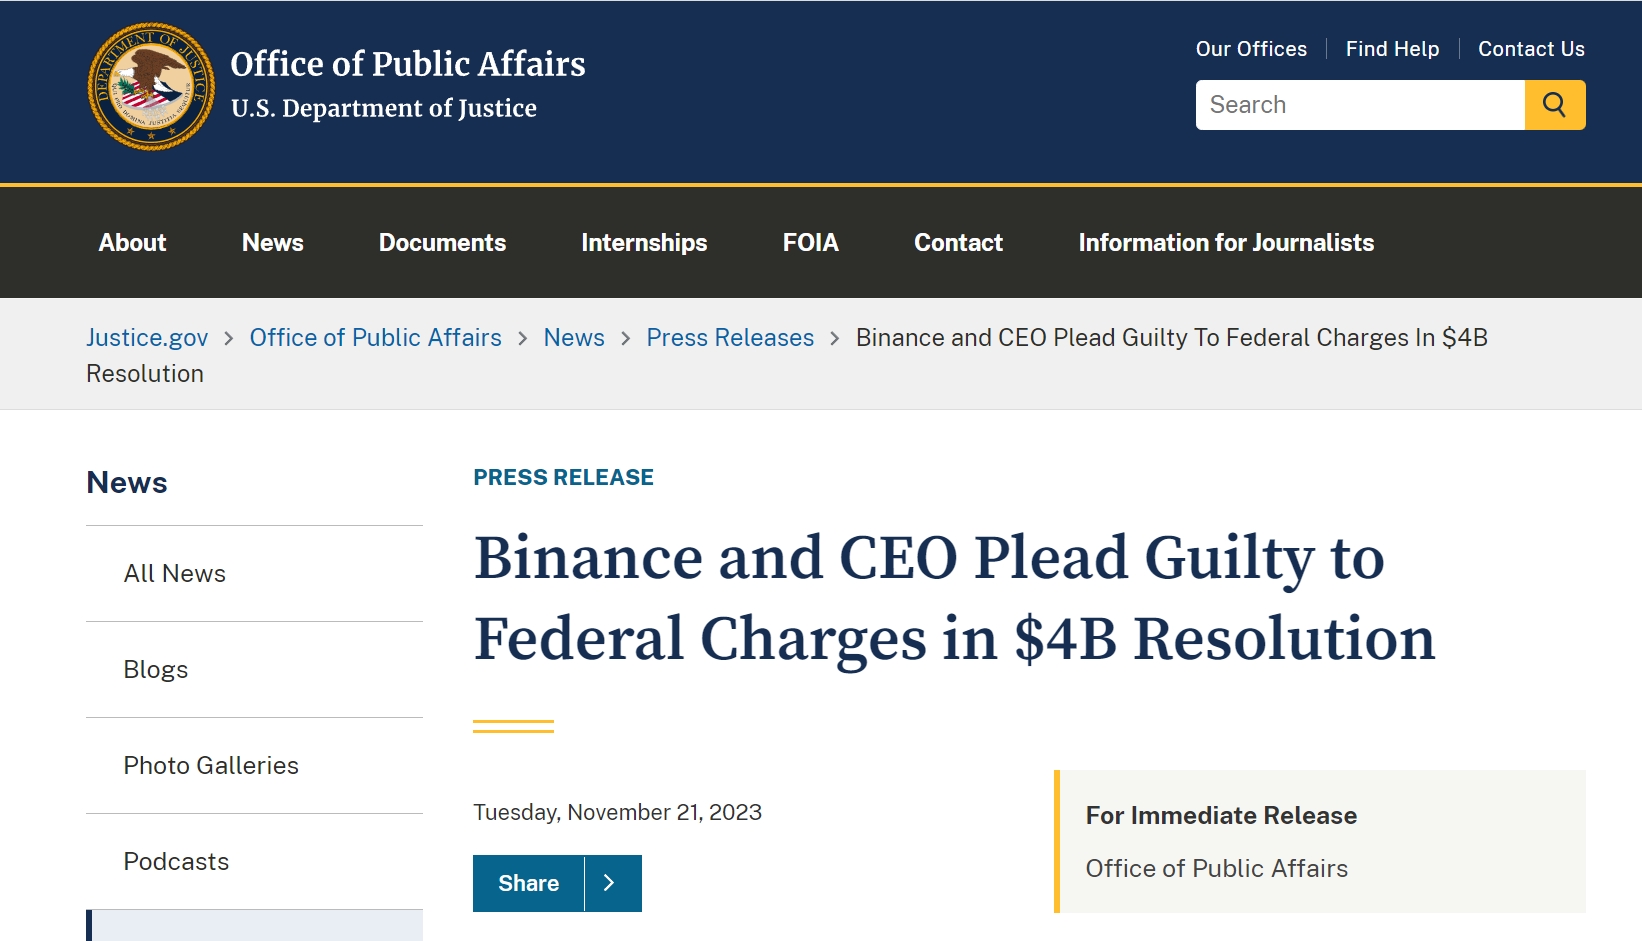The height and width of the screenshot is (941, 1642).
Task: Click Office of Public Affairs in release box
Action: (x=1217, y=869)
